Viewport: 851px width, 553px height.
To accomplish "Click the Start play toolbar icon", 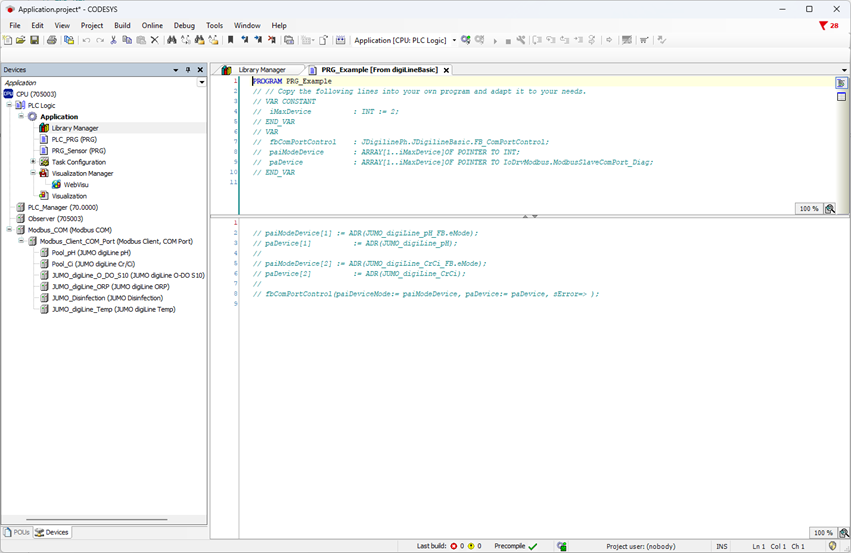I will (x=495, y=41).
